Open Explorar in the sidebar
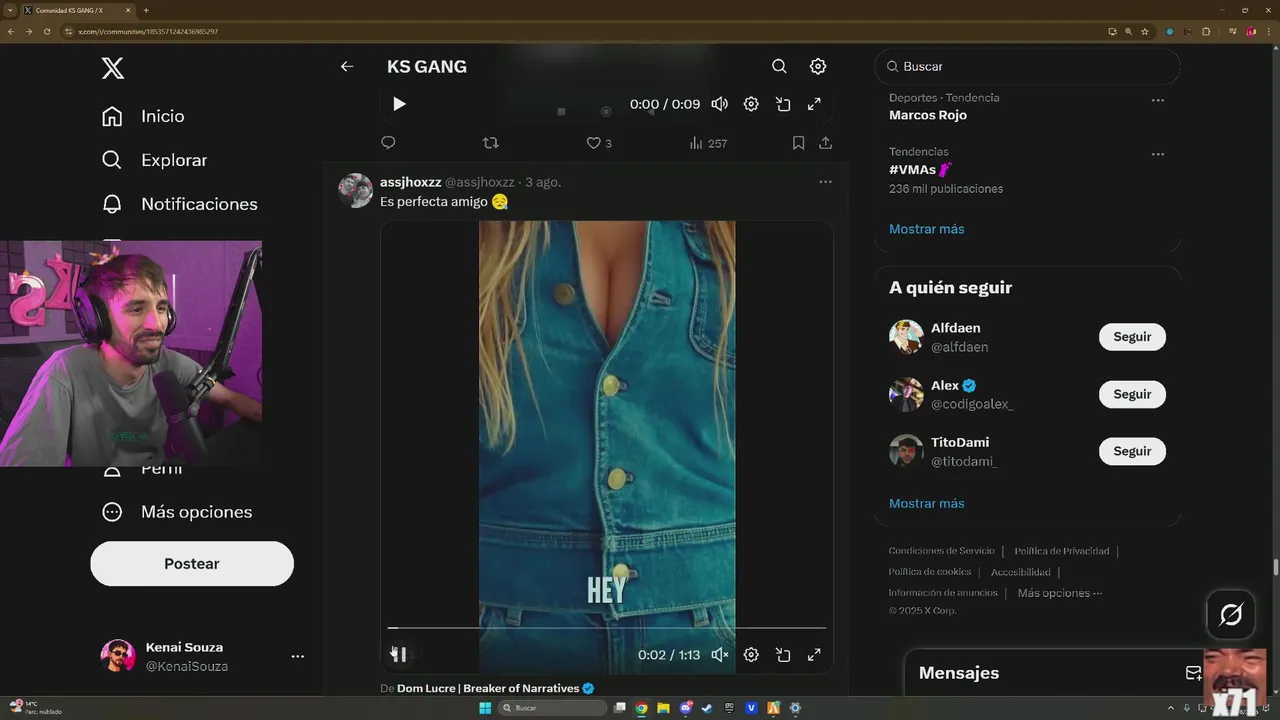This screenshot has width=1280, height=720. (x=154, y=160)
